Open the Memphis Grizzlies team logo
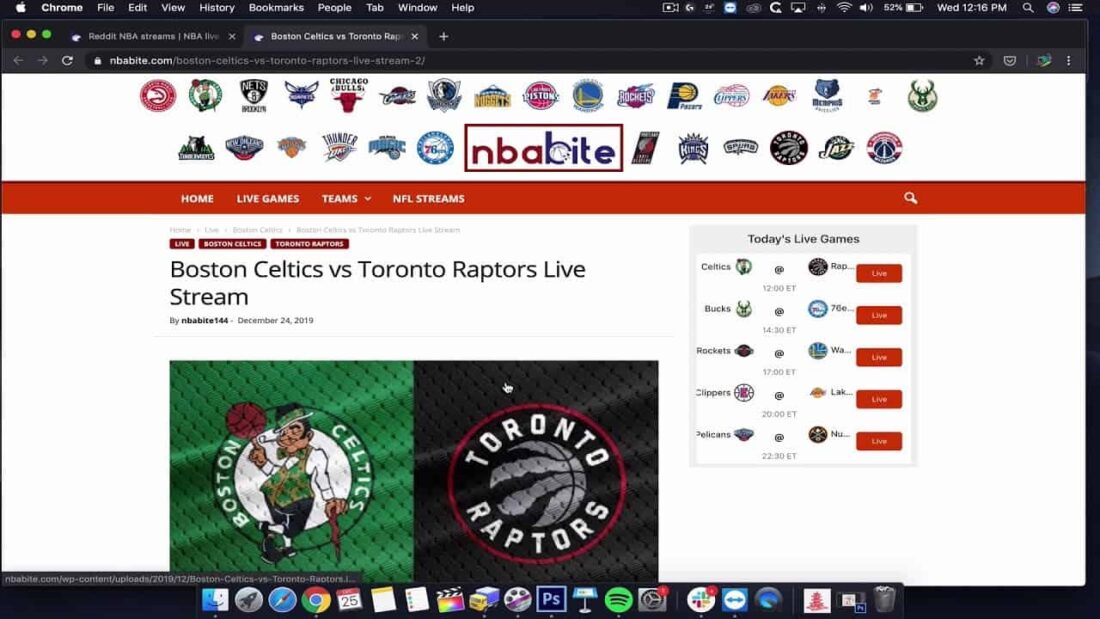This screenshot has width=1100, height=619. [x=827, y=95]
